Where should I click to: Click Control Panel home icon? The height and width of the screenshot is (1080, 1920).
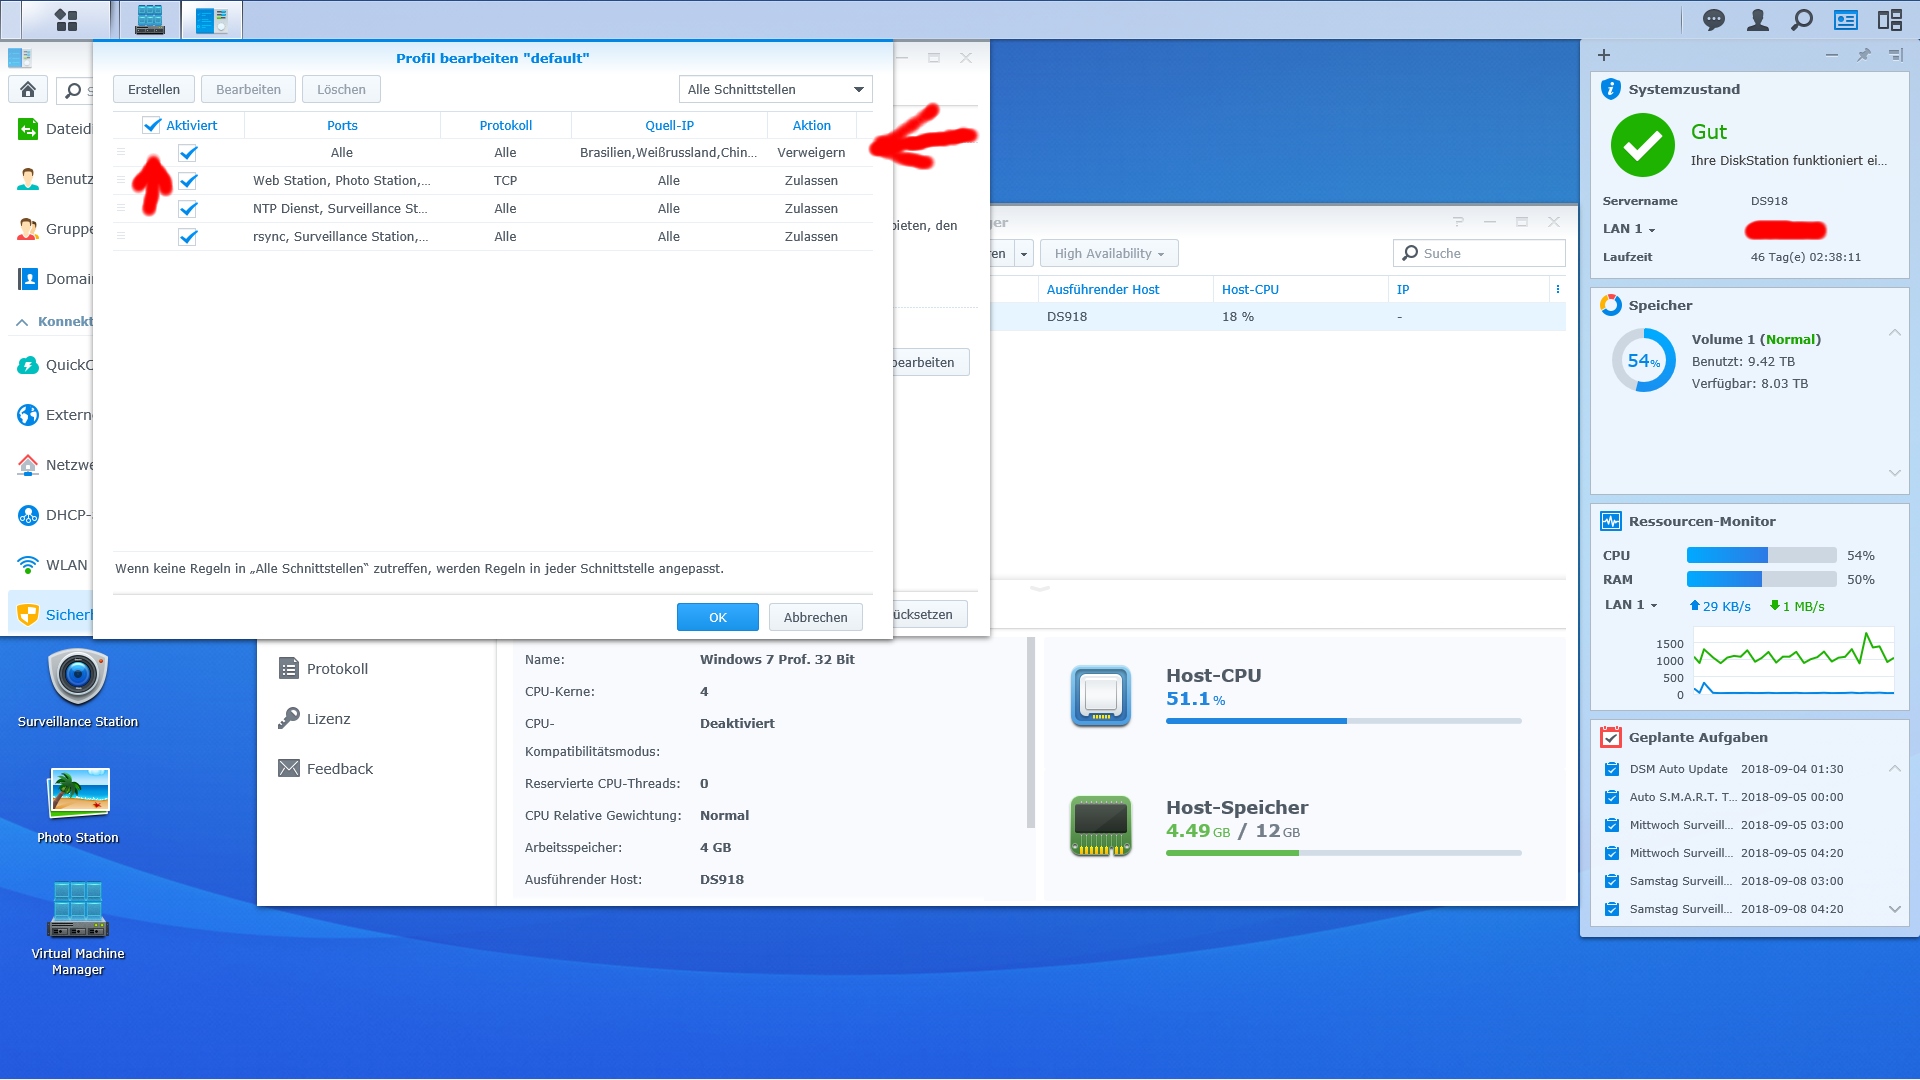click(x=28, y=90)
